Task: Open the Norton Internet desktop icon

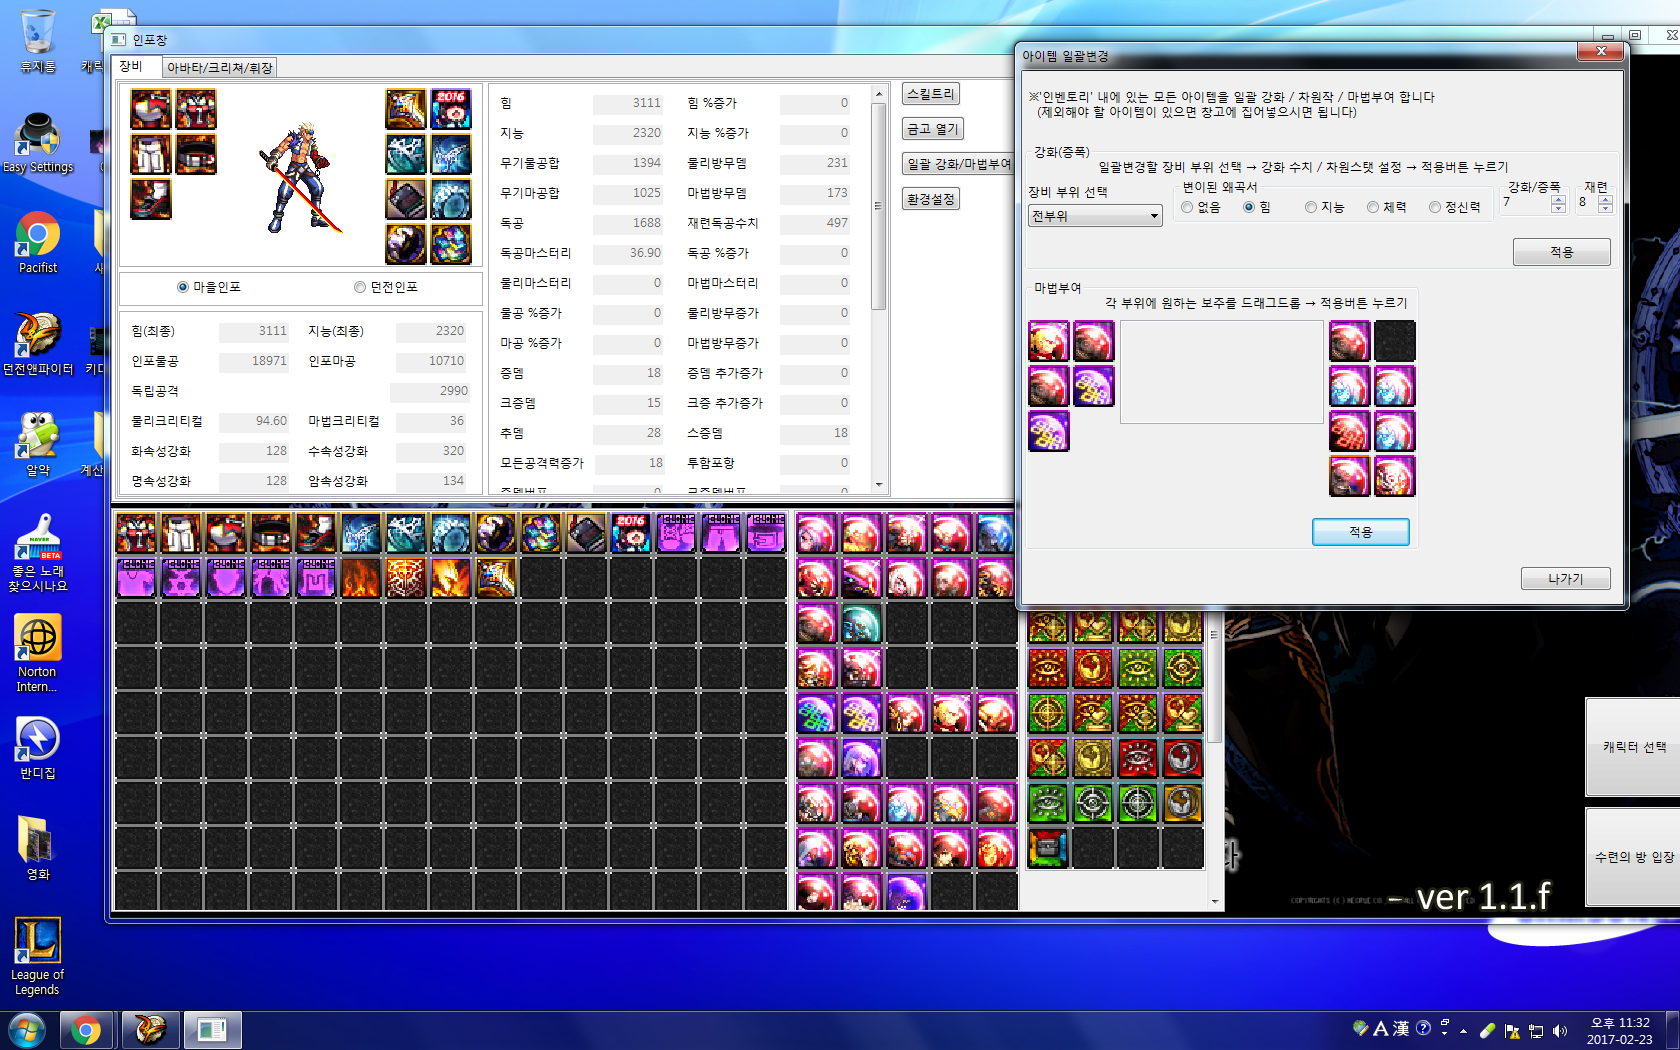Action: tap(38, 654)
